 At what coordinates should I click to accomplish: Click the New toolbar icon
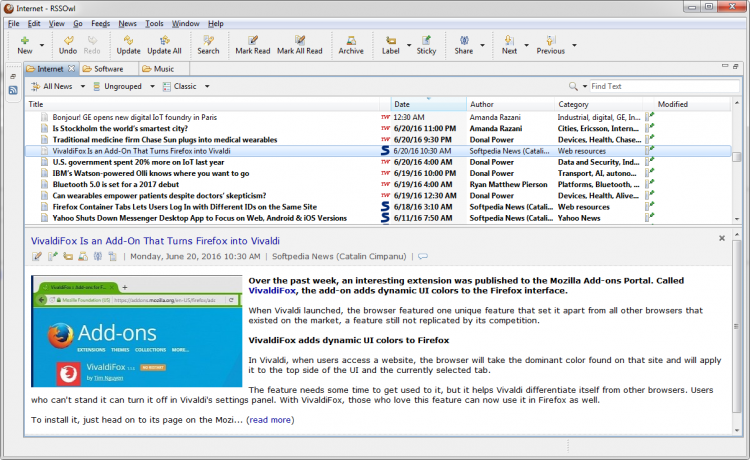[x=24, y=40]
